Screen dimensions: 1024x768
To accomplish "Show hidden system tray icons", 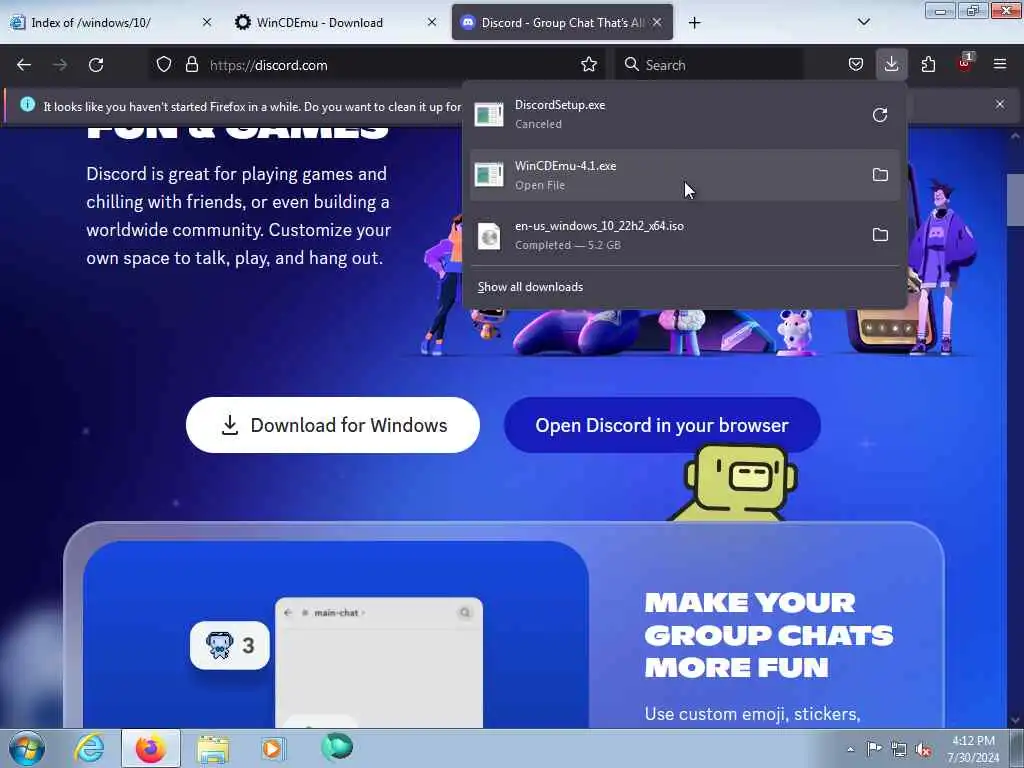I will coord(850,749).
